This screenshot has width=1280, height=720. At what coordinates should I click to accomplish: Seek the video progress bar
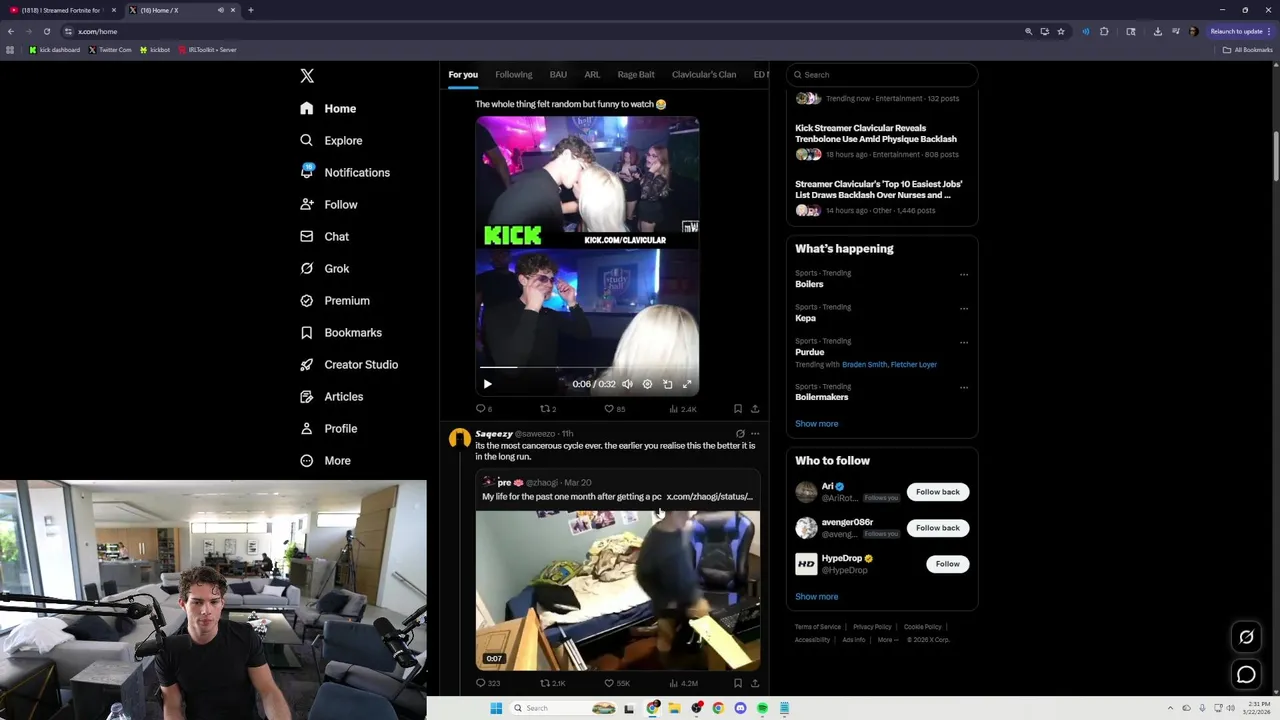(587, 368)
